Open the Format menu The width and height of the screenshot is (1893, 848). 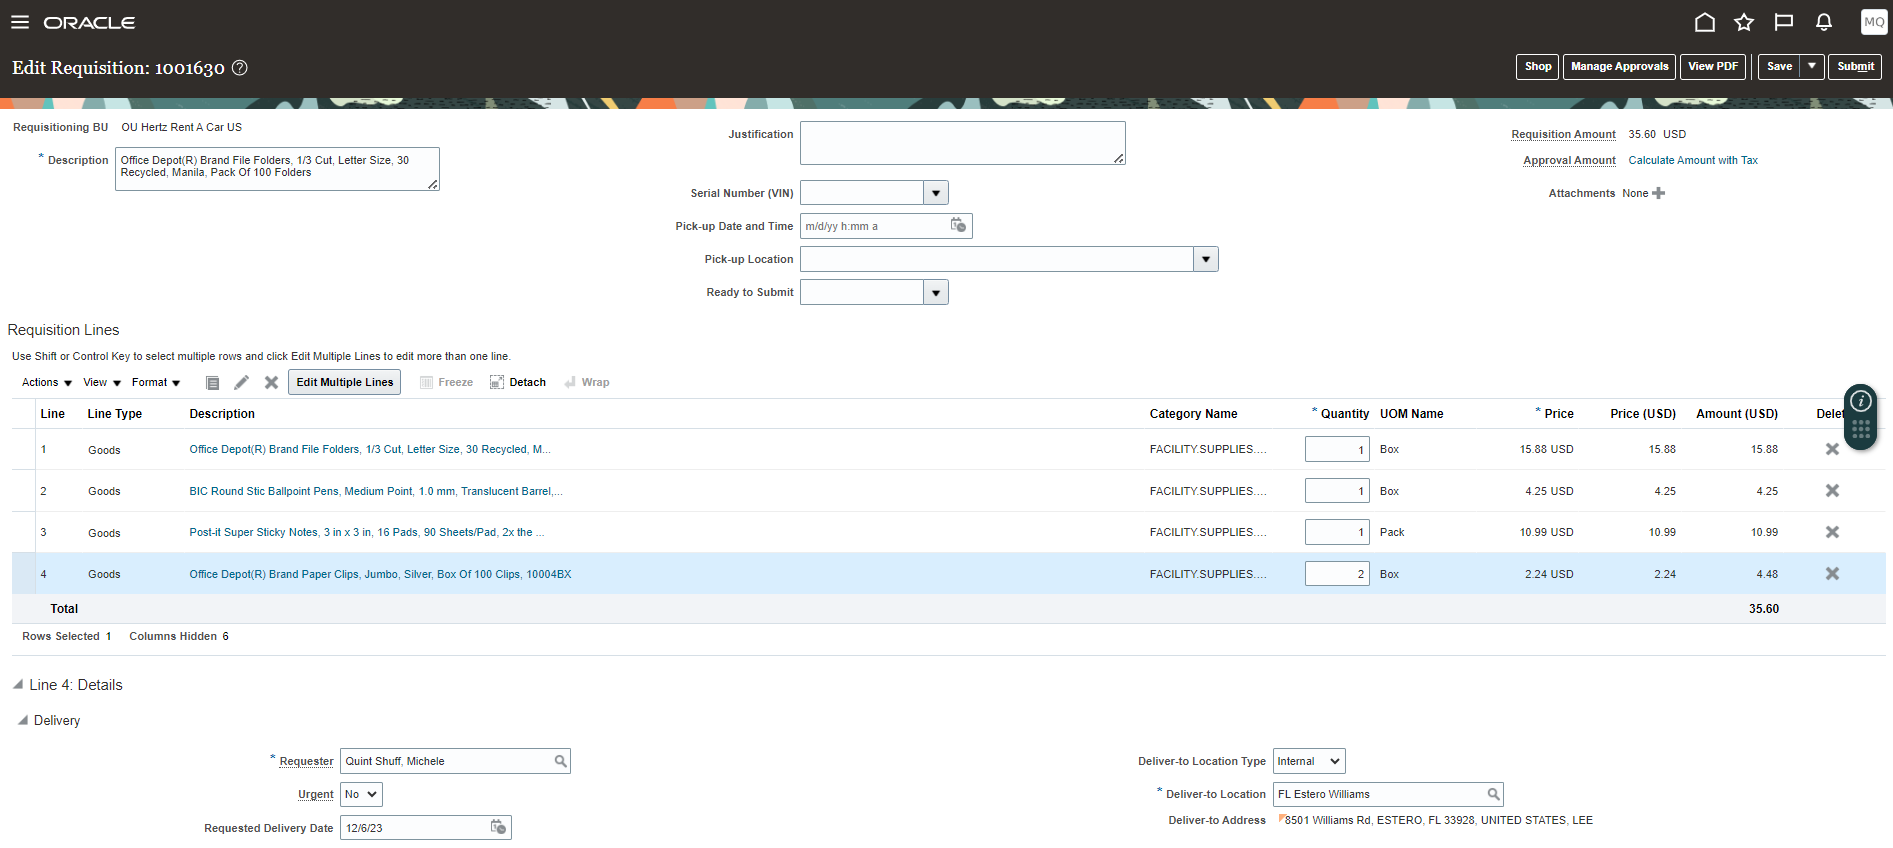pos(156,383)
